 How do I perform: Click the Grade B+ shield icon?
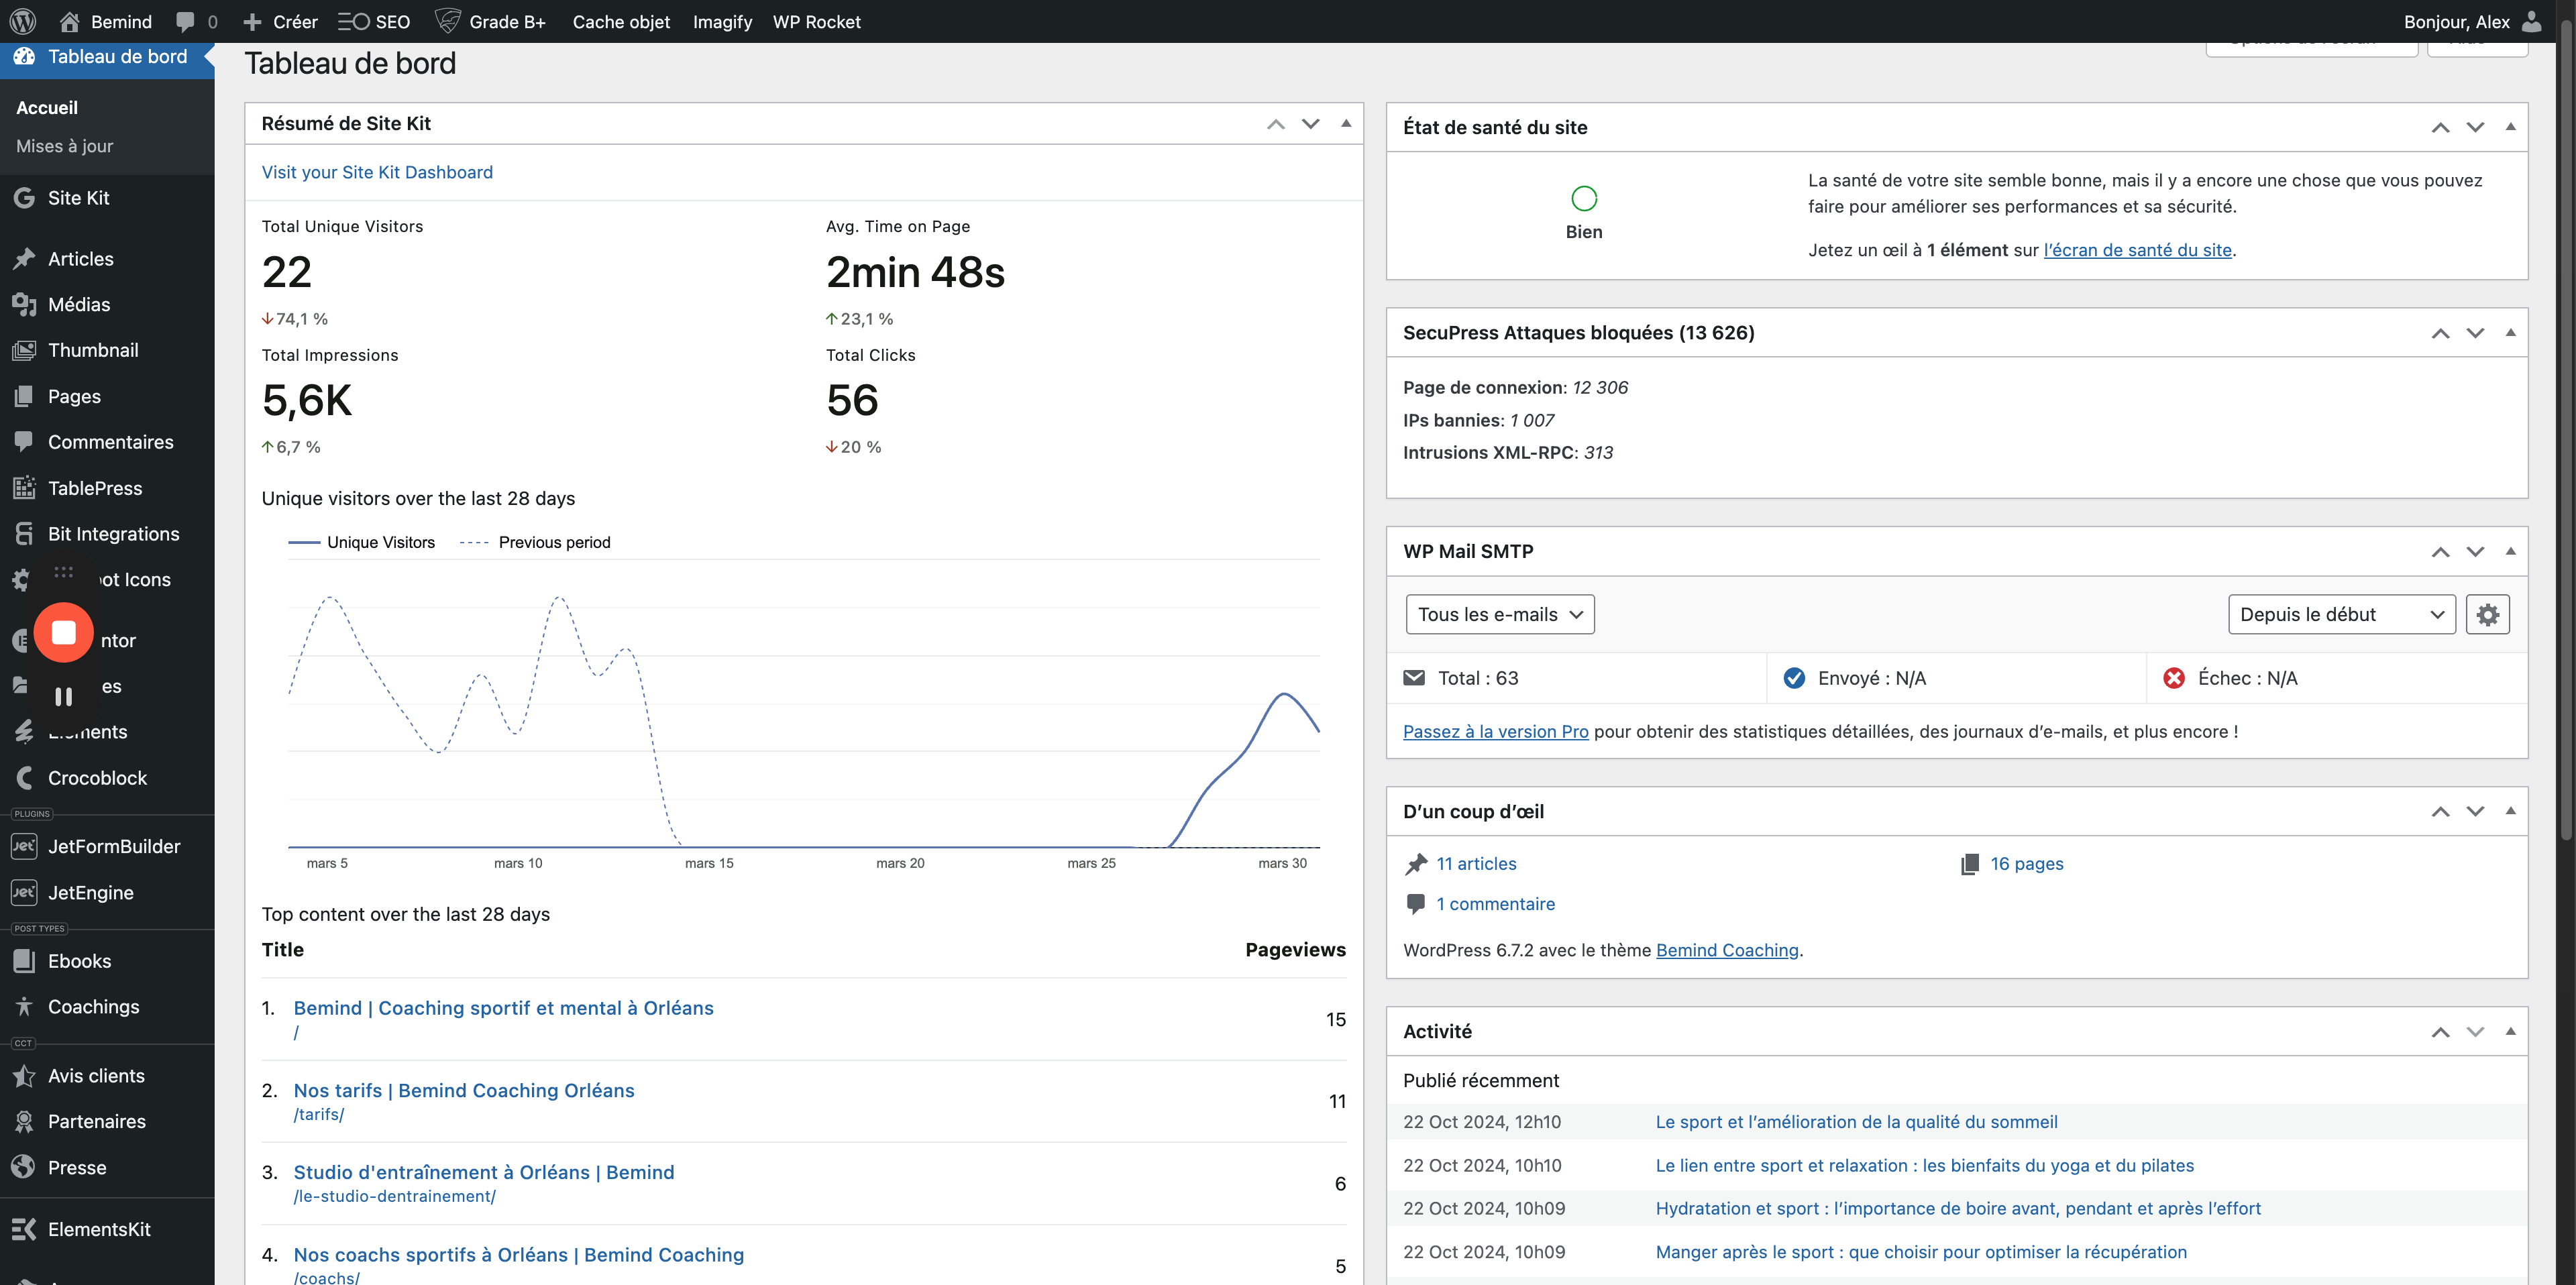[x=448, y=21]
